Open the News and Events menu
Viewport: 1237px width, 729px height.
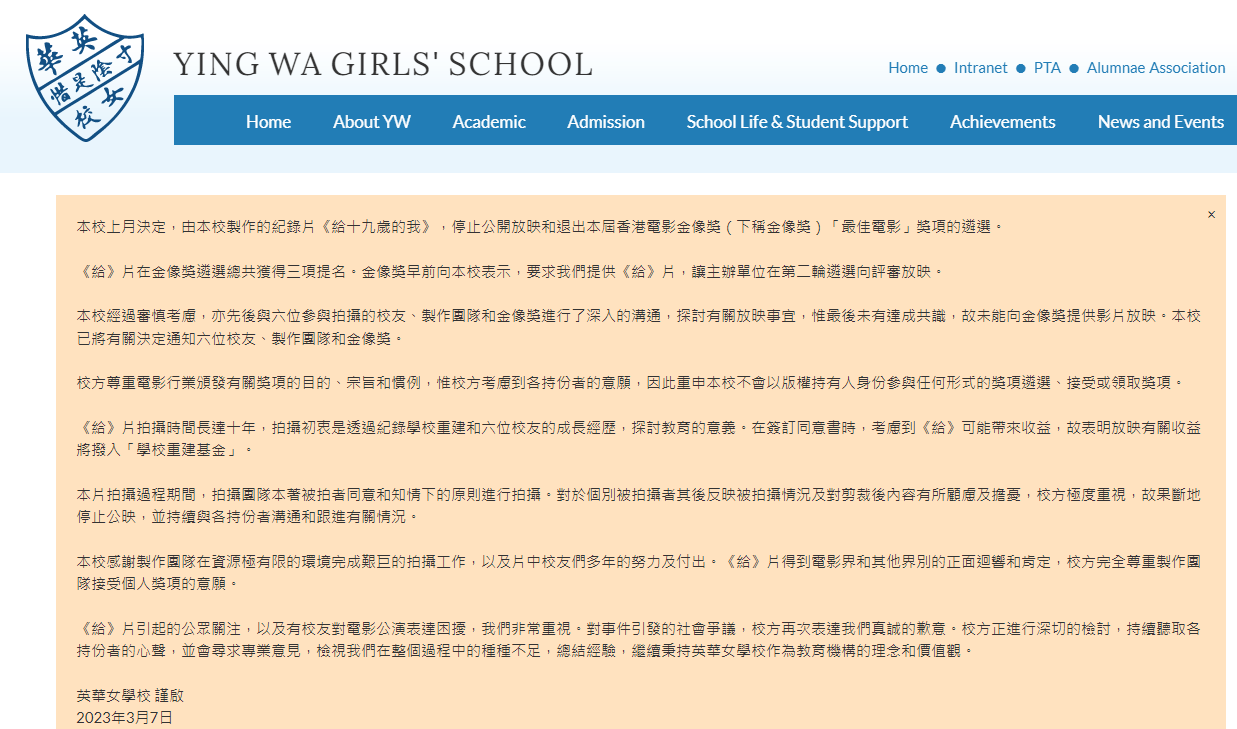[x=1160, y=121]
